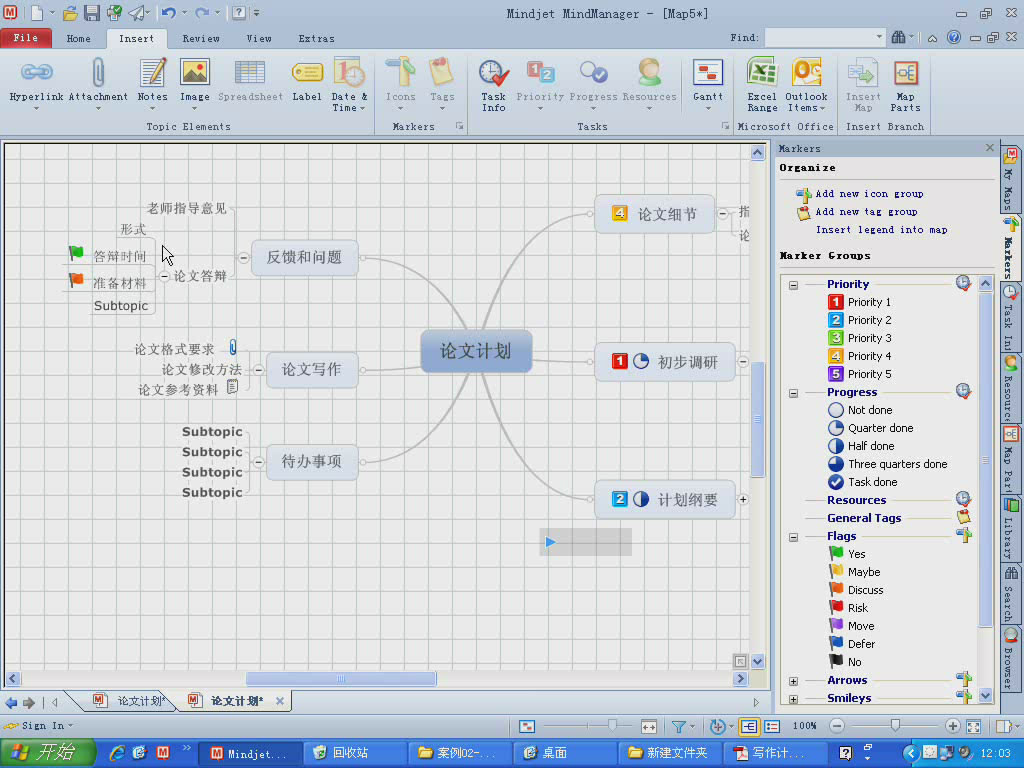Expand the 计划纲要 topic subtopics
This screenshot has width=1024, height=768.
pos(743,499)
